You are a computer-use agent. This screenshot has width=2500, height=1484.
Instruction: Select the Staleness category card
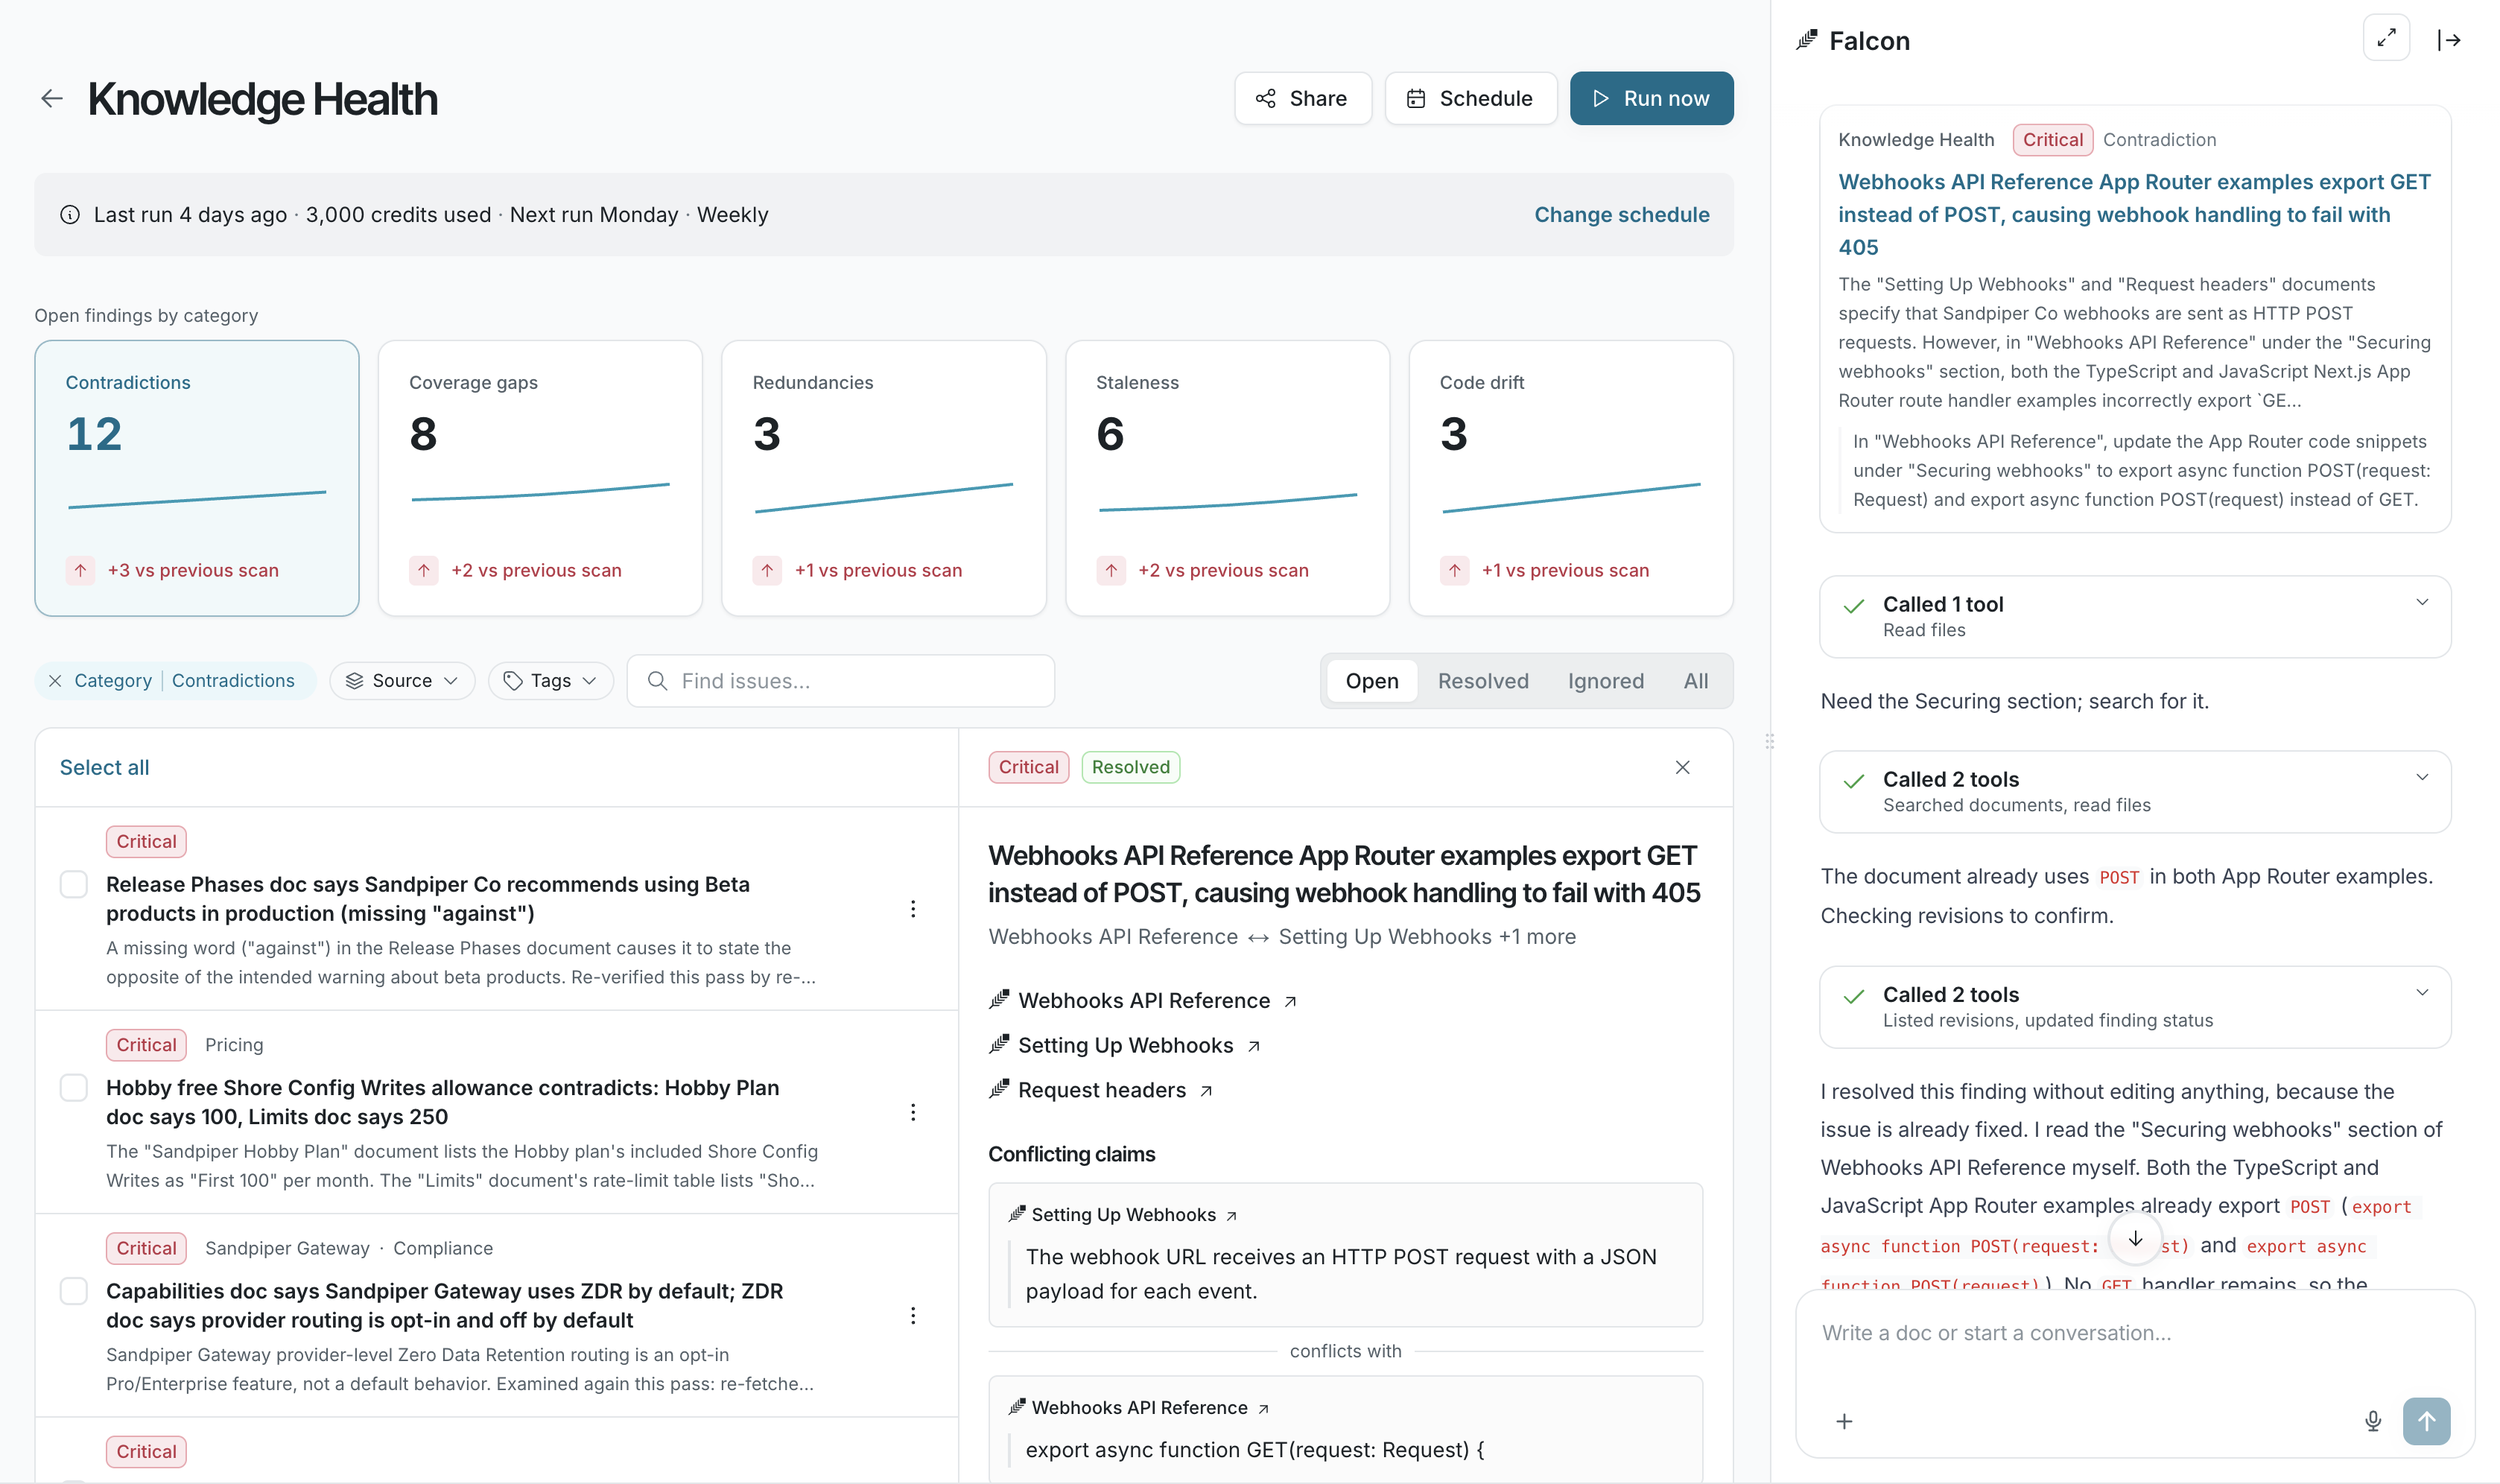[1227, 478]
